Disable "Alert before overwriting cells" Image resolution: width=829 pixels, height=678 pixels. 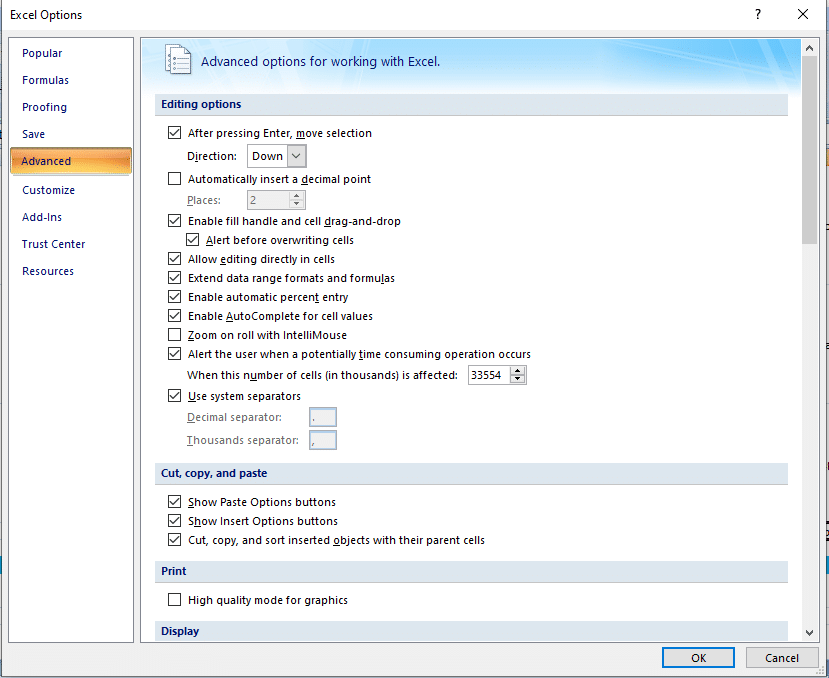191,239
